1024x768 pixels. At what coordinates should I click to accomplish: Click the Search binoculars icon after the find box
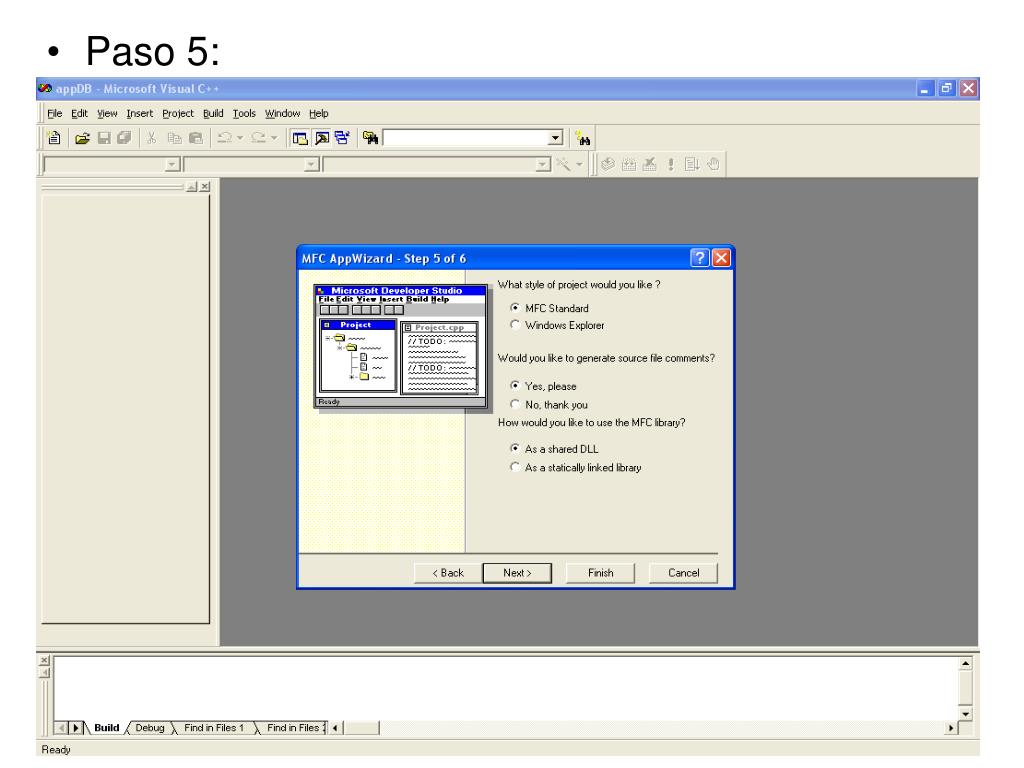583,138
